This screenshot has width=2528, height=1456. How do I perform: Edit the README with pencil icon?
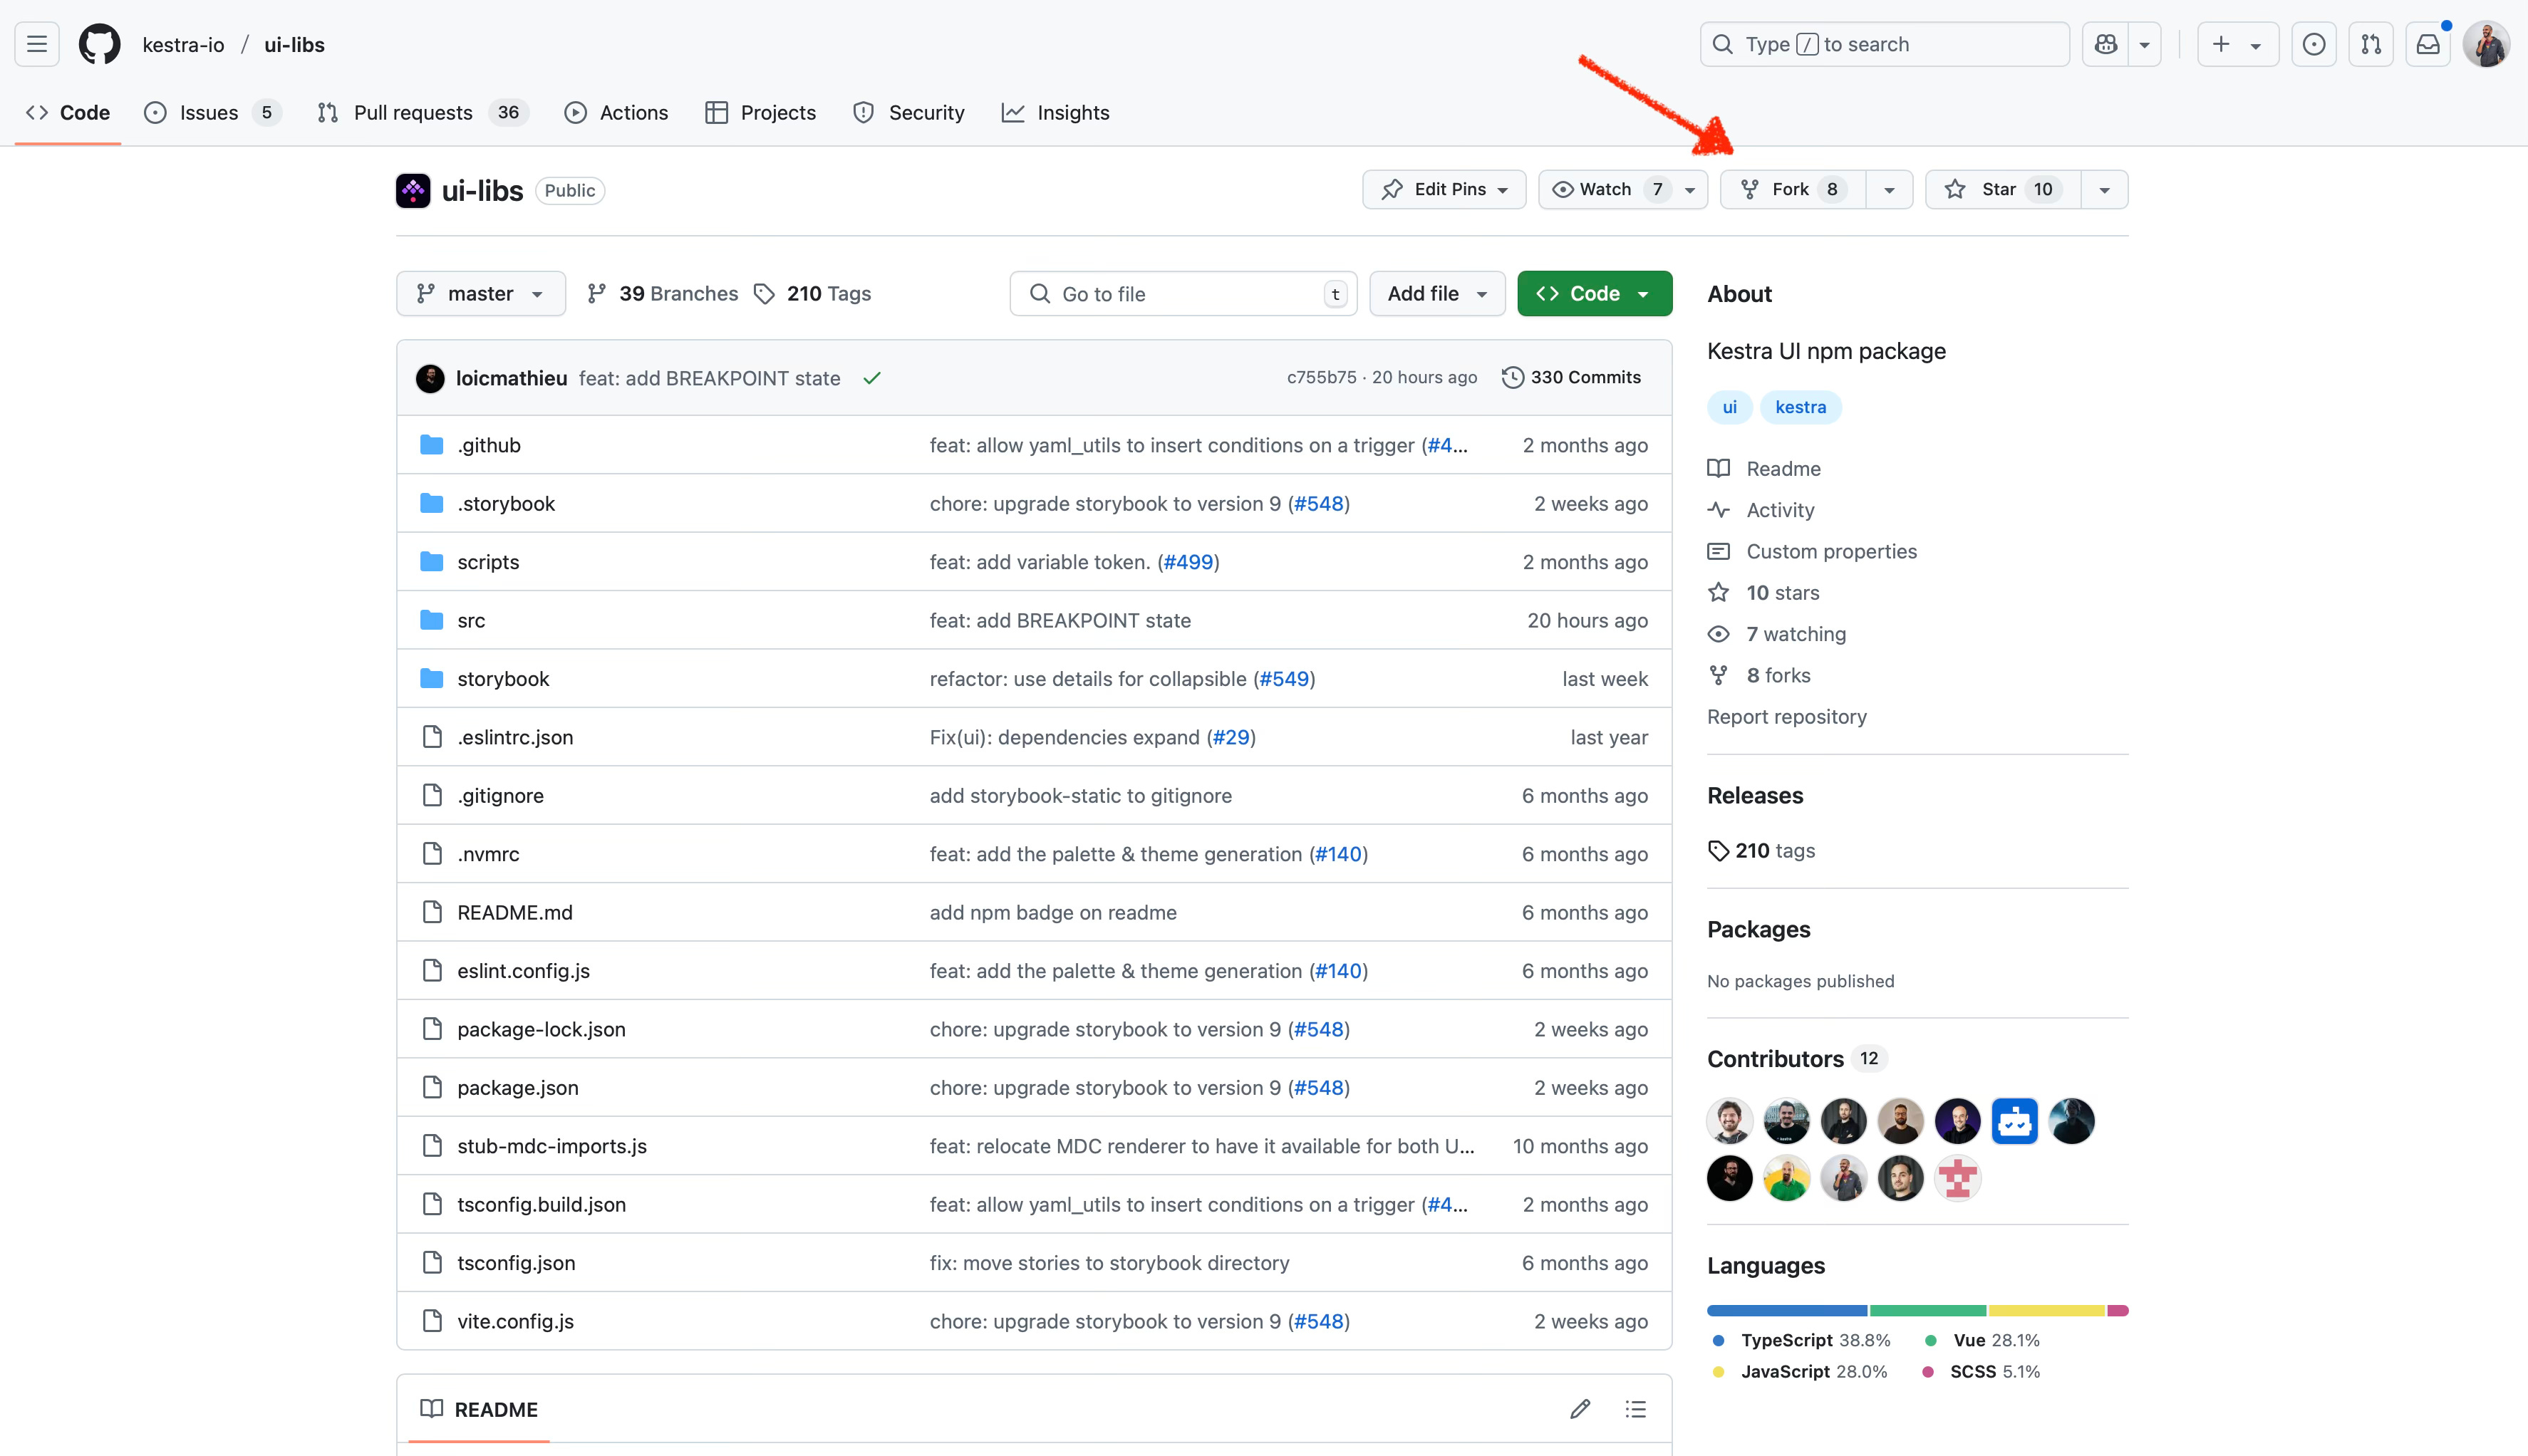pyautogui.click(x=1580, y=1409)
